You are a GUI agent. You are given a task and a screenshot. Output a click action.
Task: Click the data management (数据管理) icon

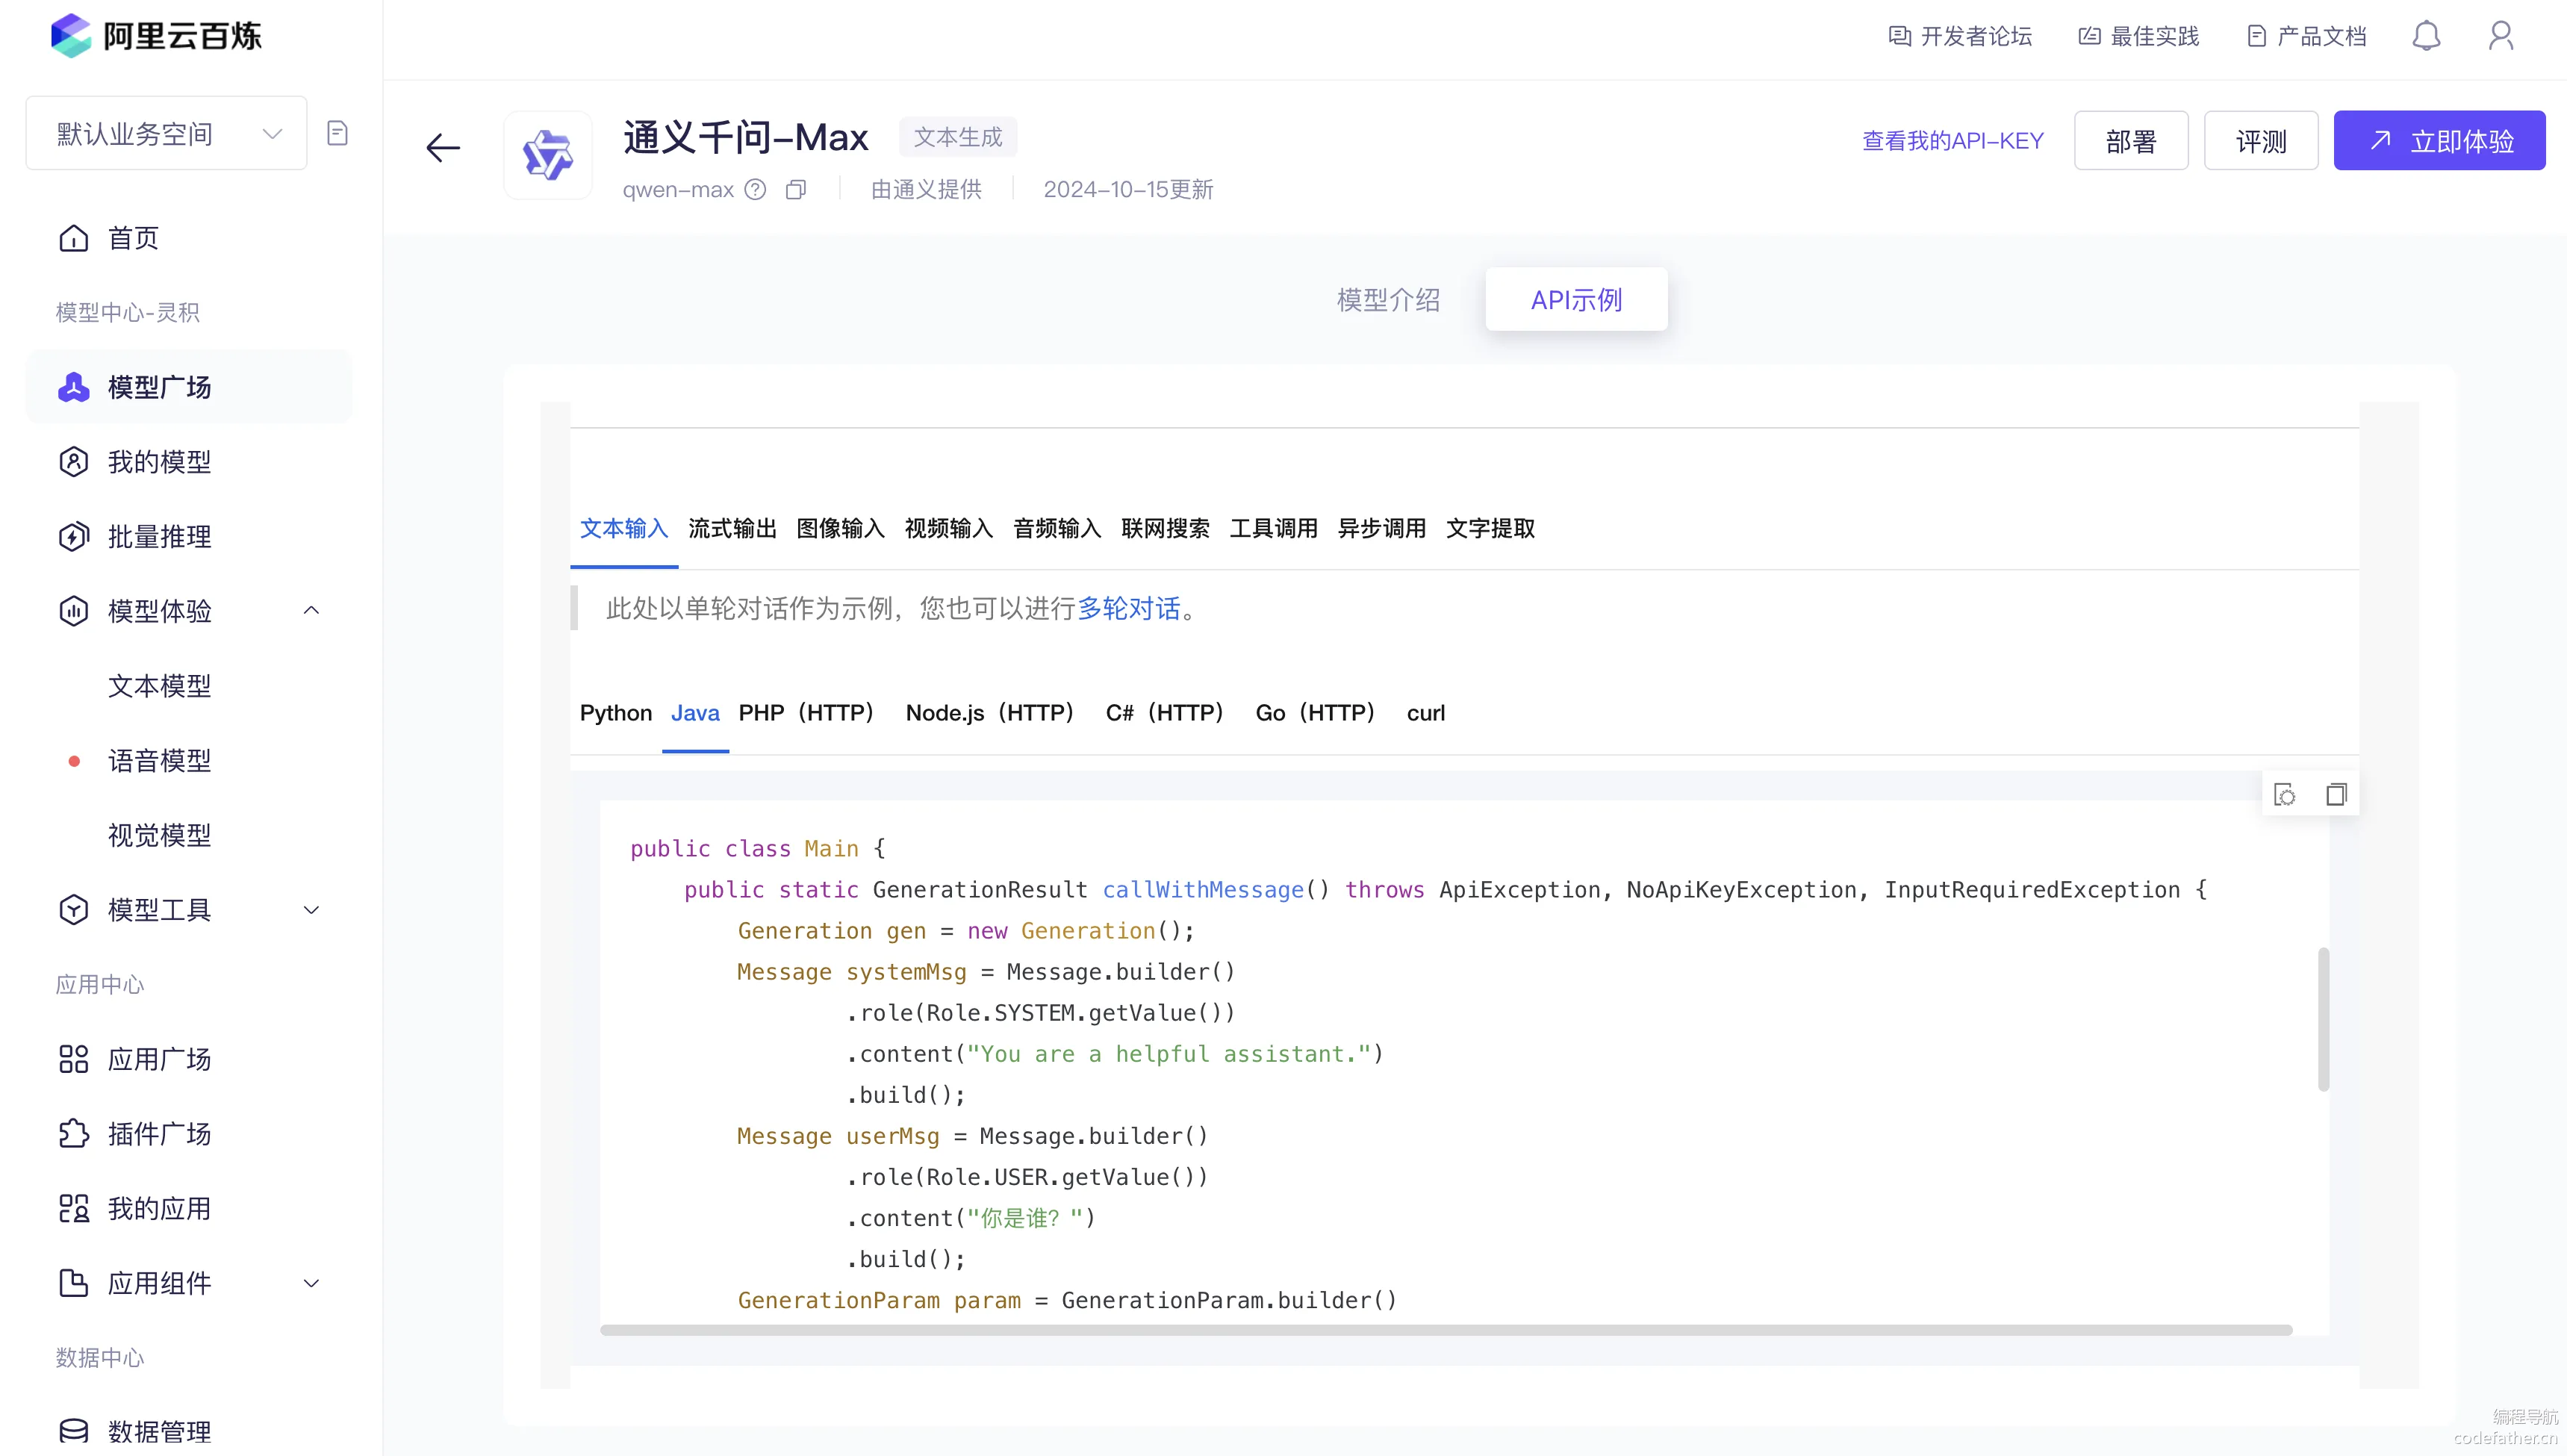pos(73,1432)
